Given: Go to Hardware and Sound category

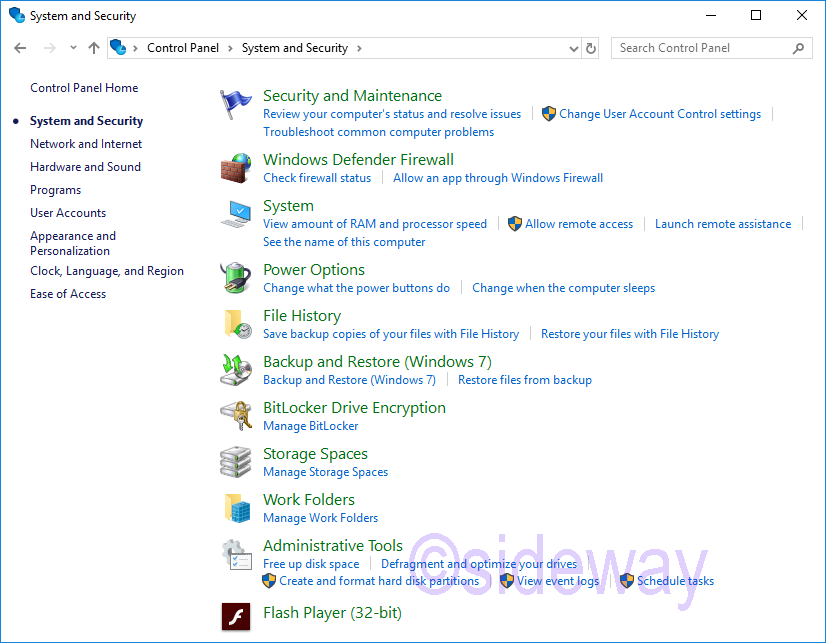Looking at the screenshot, I should [85, 167].
